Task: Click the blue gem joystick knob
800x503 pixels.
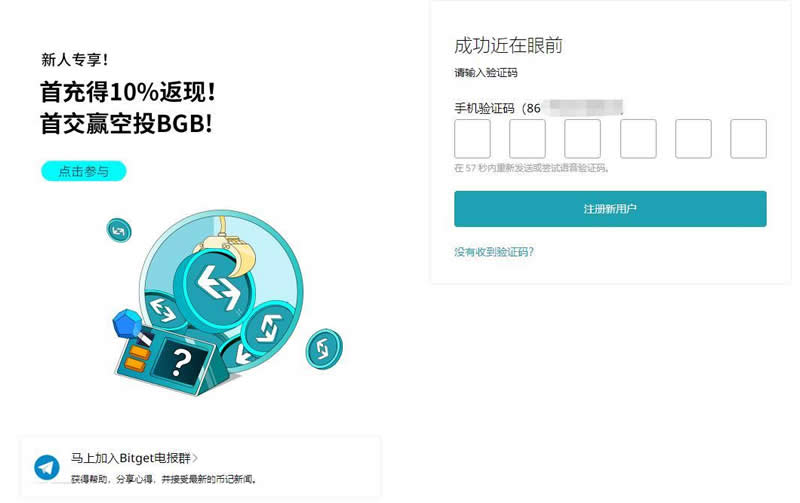Action: coord(127,324)
